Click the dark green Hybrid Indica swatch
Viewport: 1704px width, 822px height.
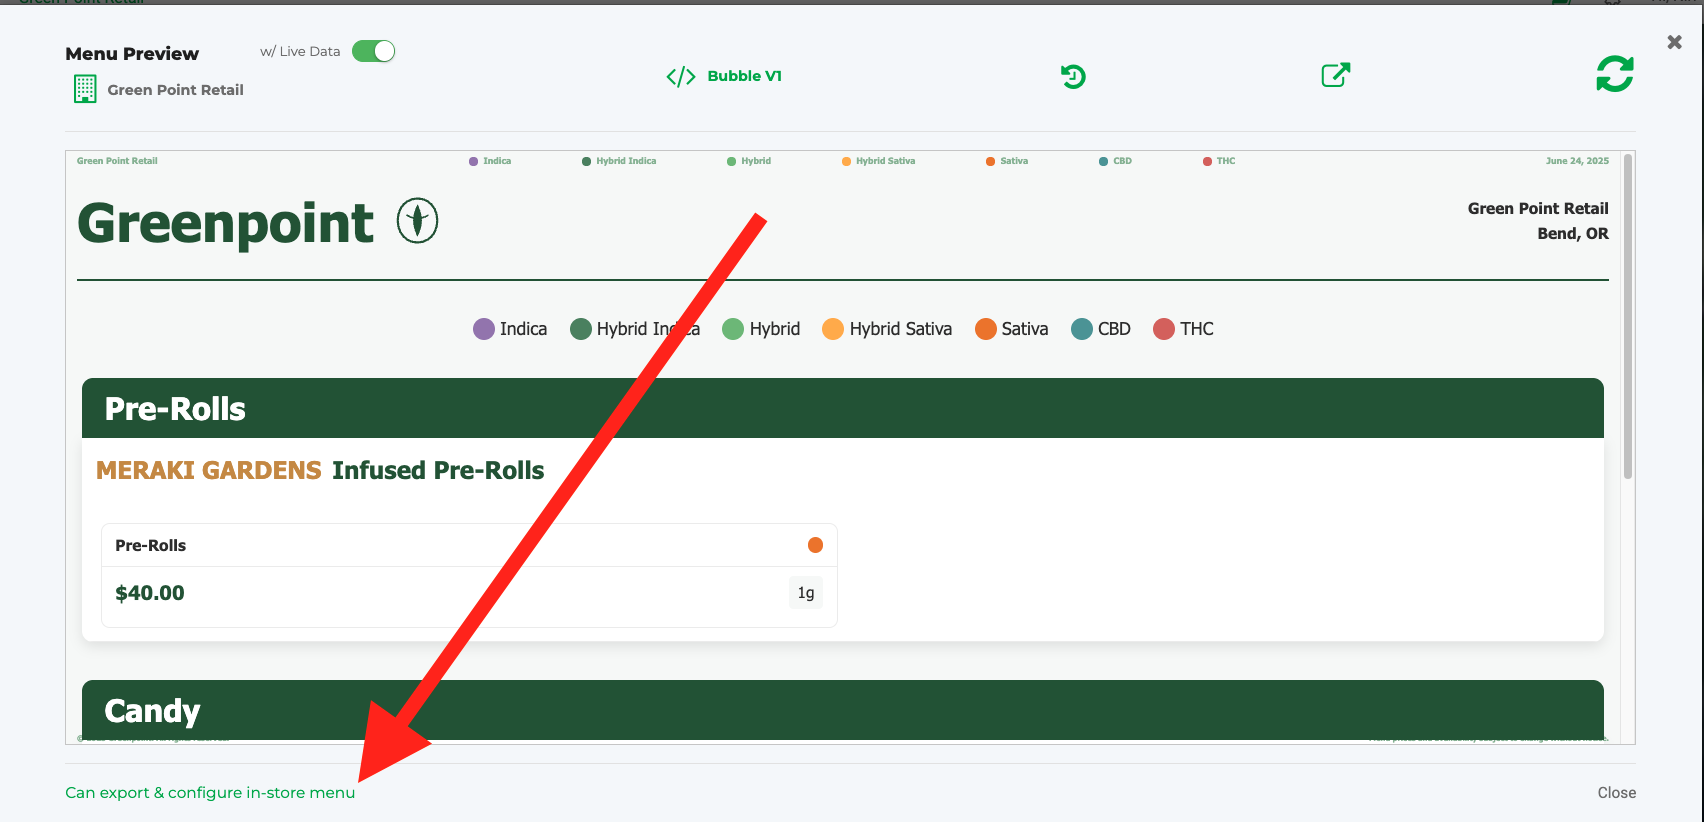581,329
